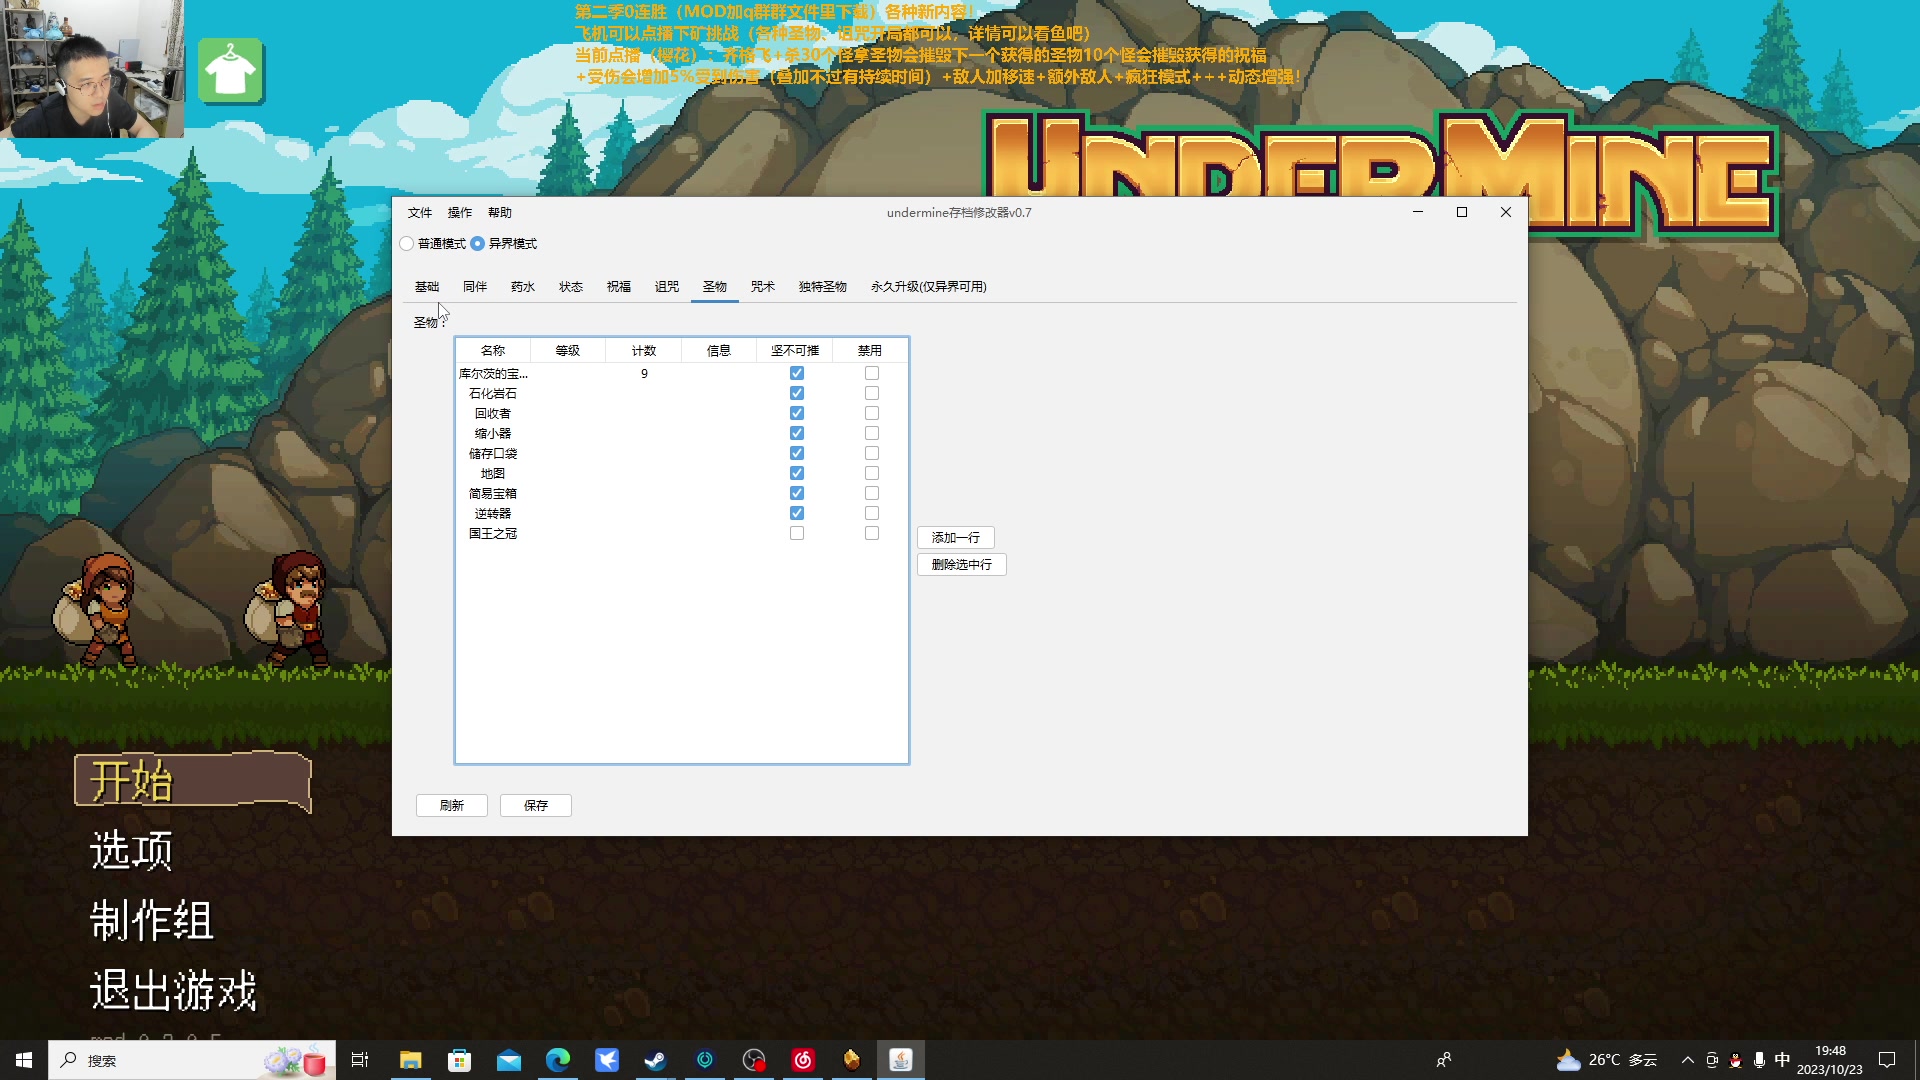
Task: Open the red NetEase Cloud Music taskbar icon
Action: (x=803, y=1060)
